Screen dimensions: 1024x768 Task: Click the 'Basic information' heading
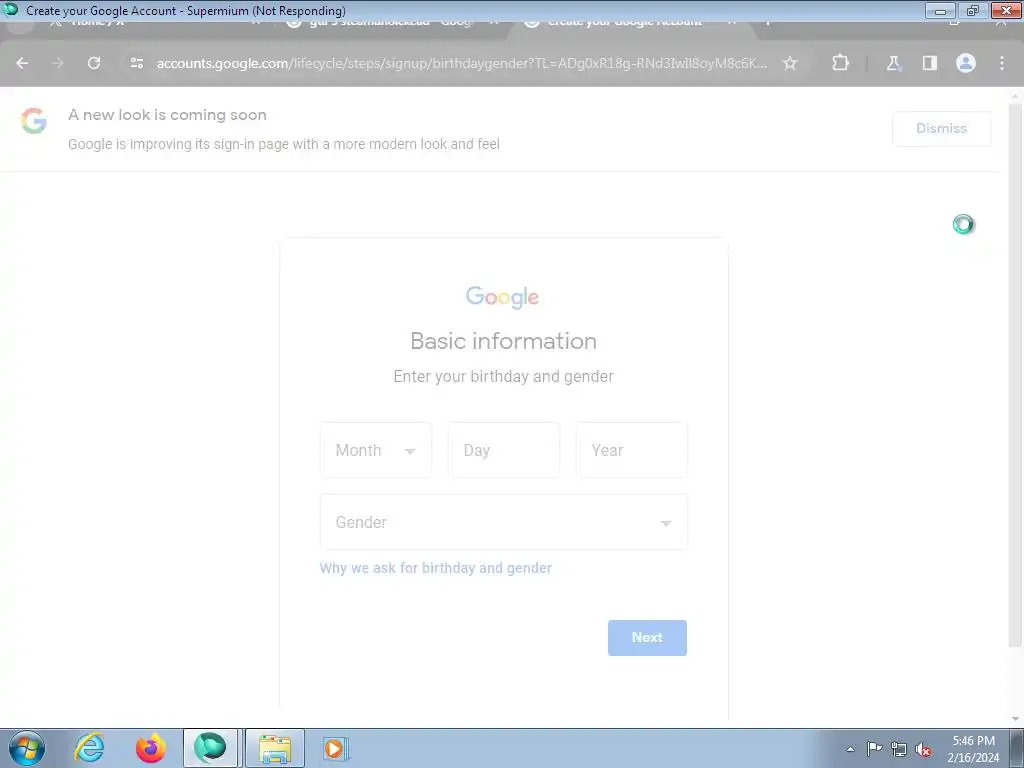tap(504, 342)
